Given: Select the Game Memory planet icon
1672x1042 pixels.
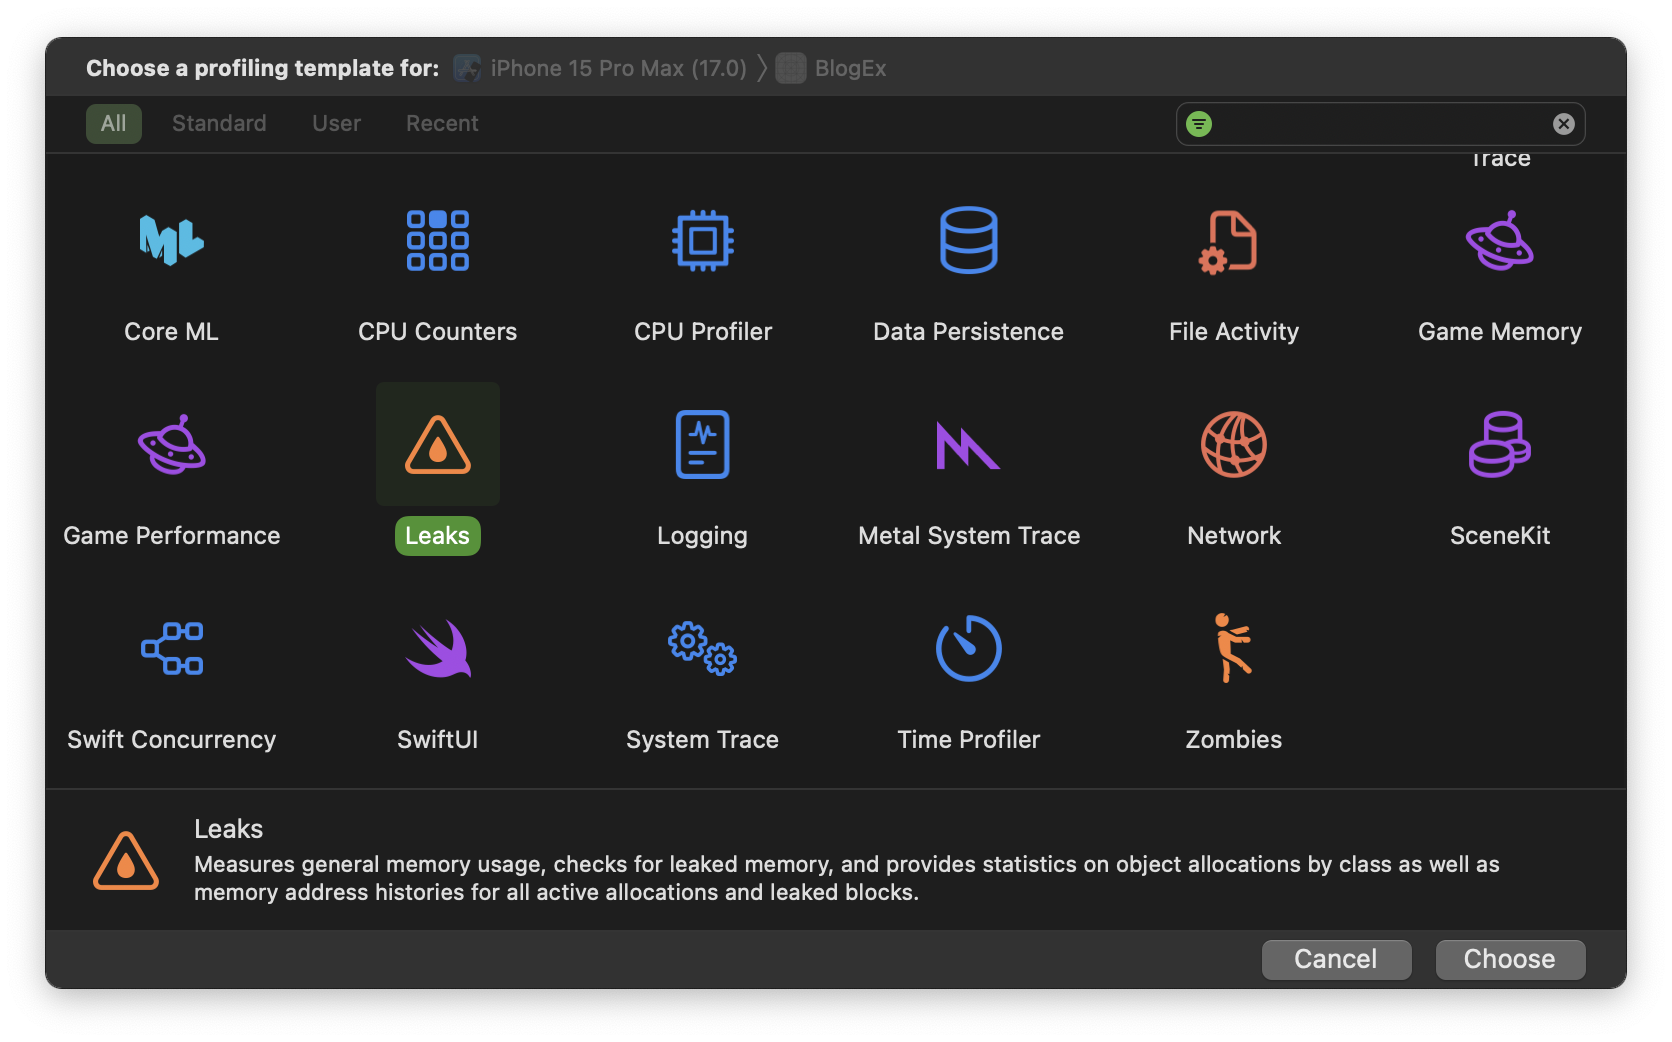Looking at the screenshot, I should [x=1500, y=240].
